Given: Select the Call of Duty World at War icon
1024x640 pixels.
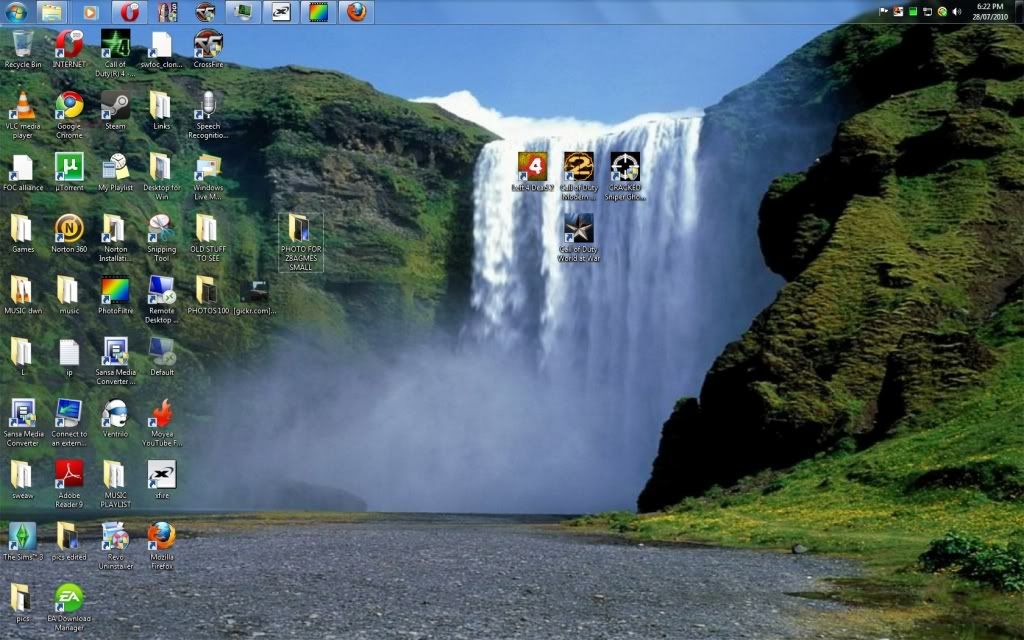Looking at the screenshot, I should tap(578, 229).
